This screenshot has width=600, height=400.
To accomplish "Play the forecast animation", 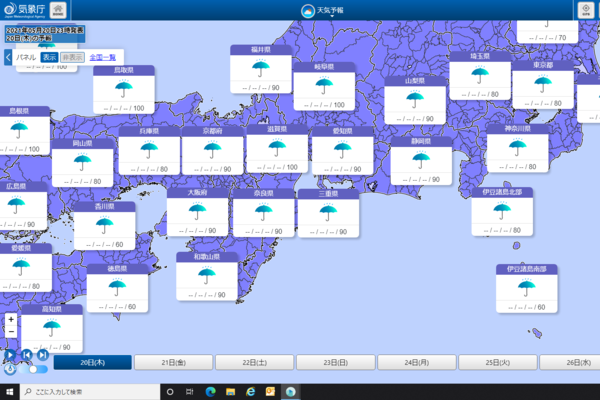I will coord(10,355).
